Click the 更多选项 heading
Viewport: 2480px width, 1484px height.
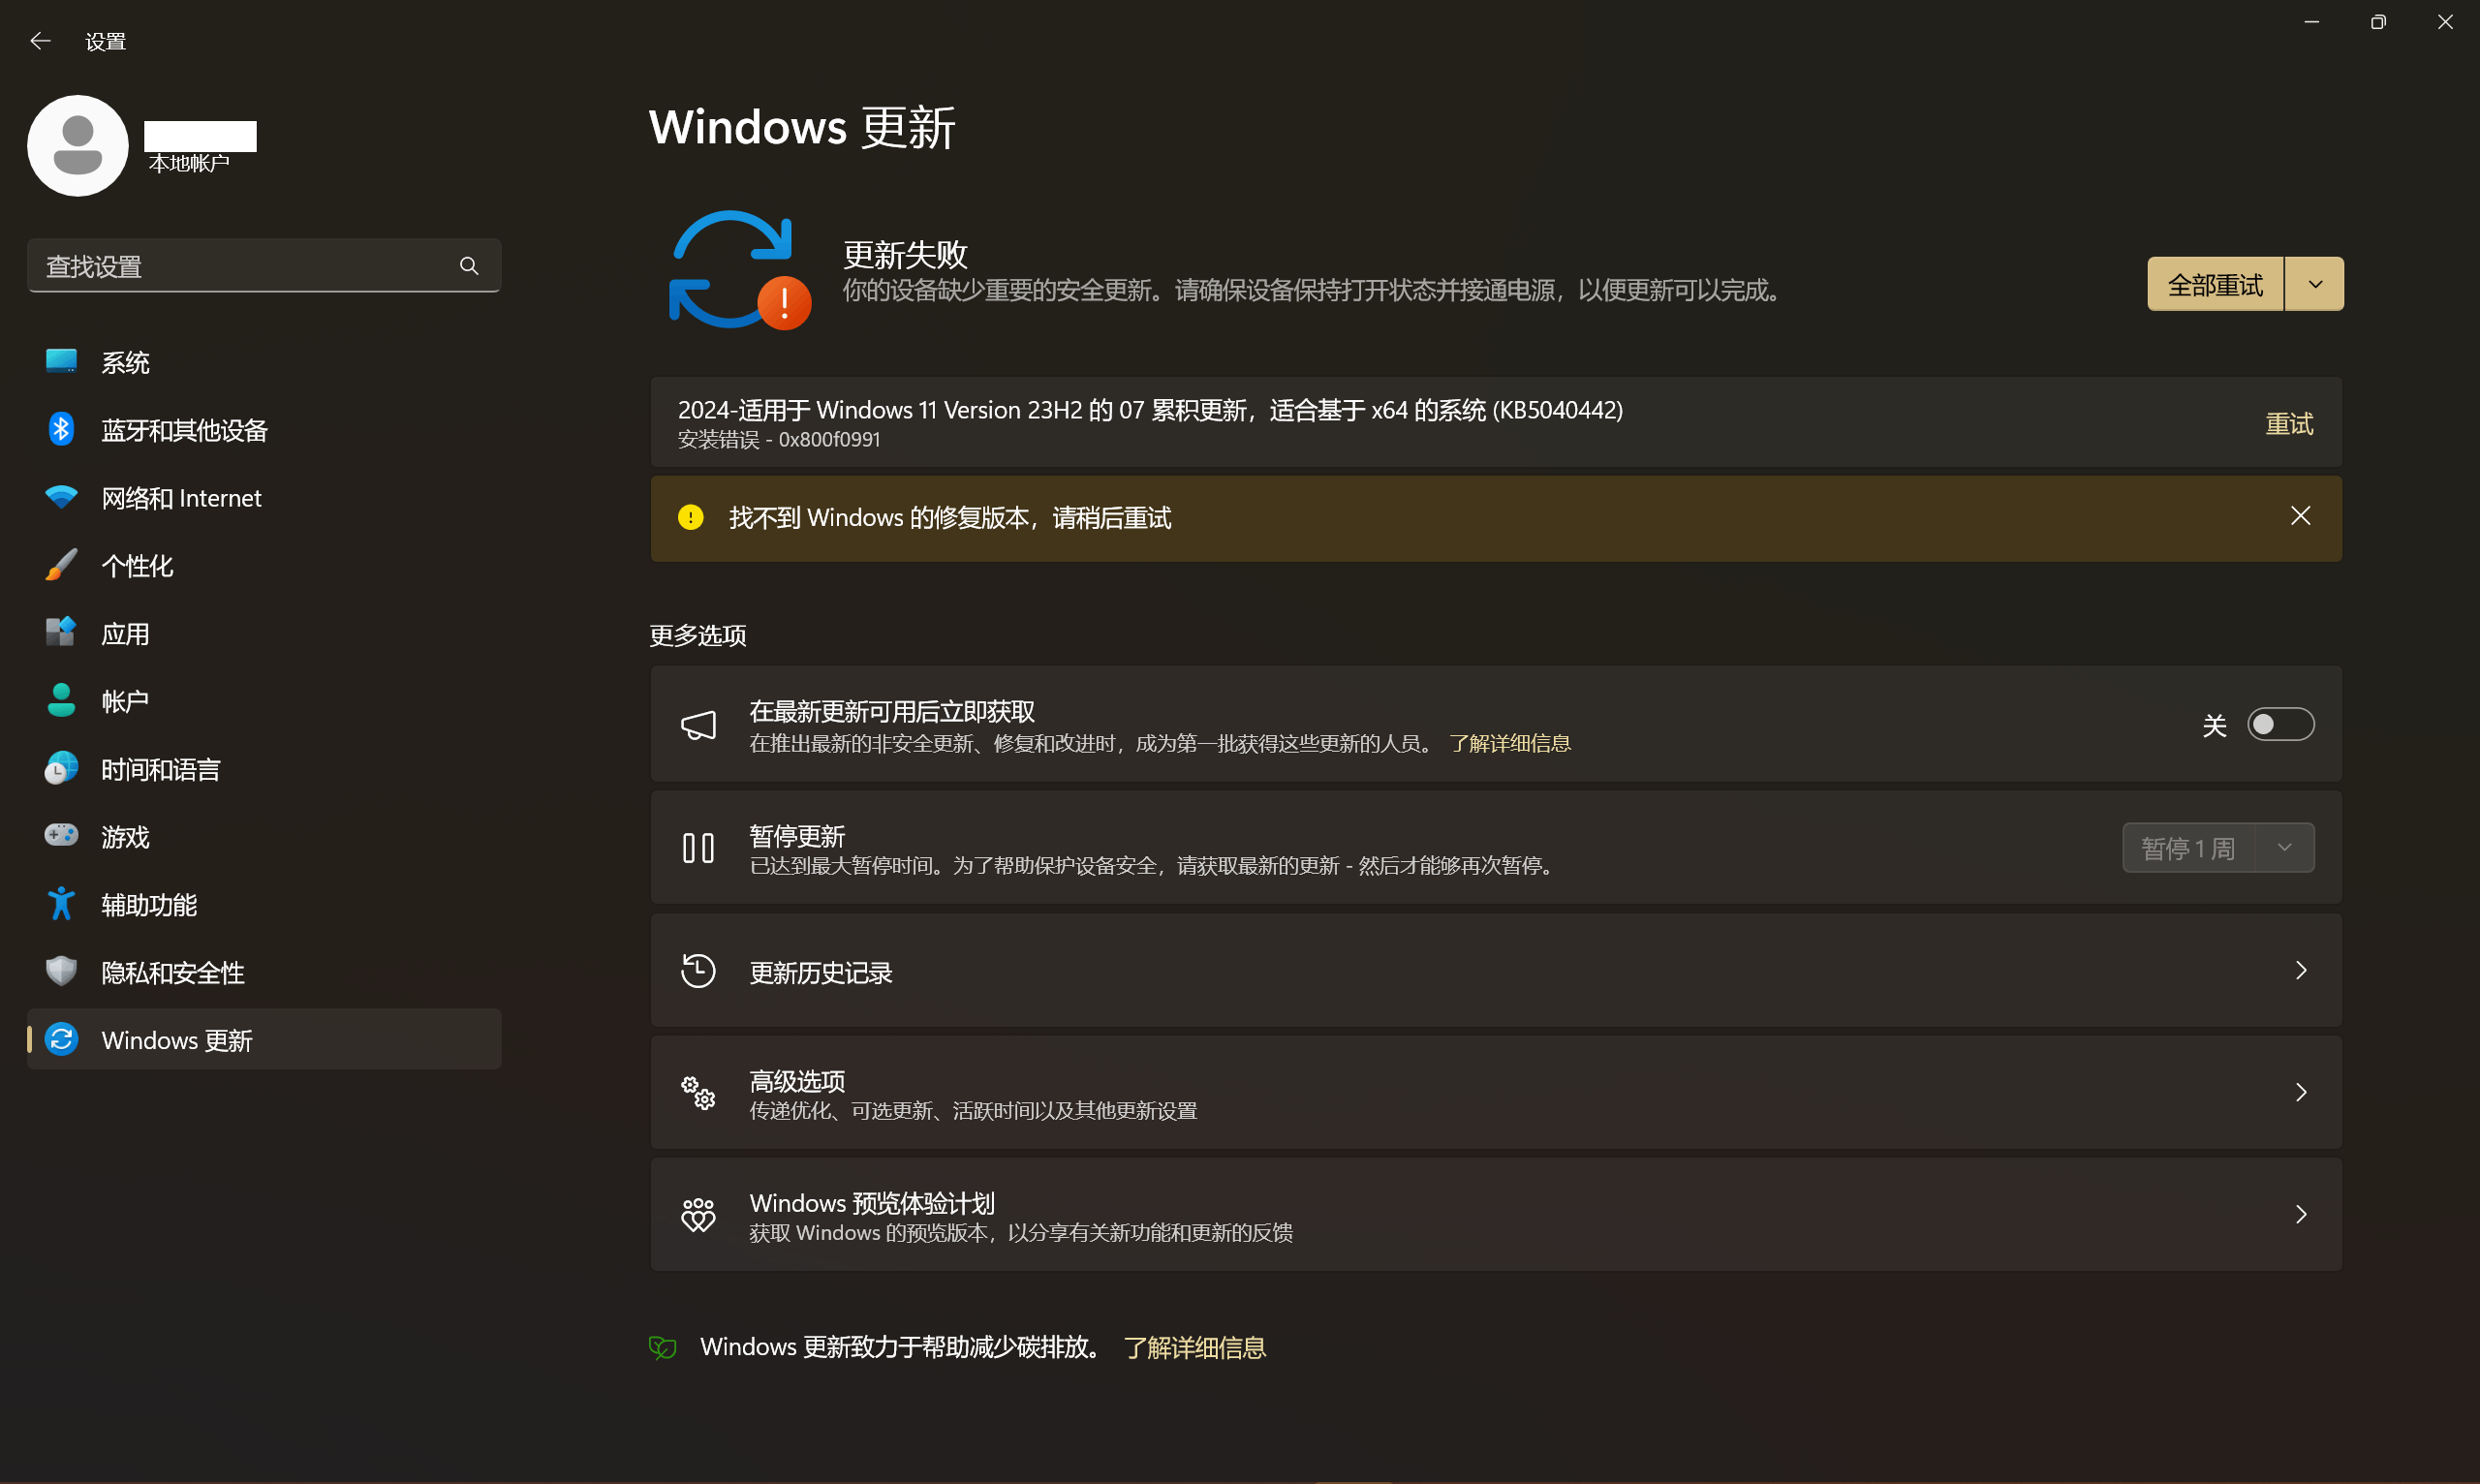point(698,635)
